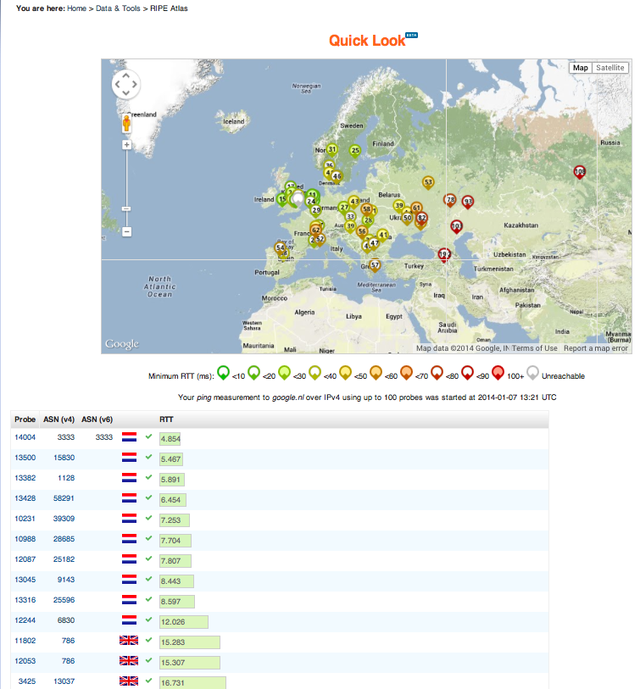
Task: Open probe 10231 link
Action: (x=25, y=519)
